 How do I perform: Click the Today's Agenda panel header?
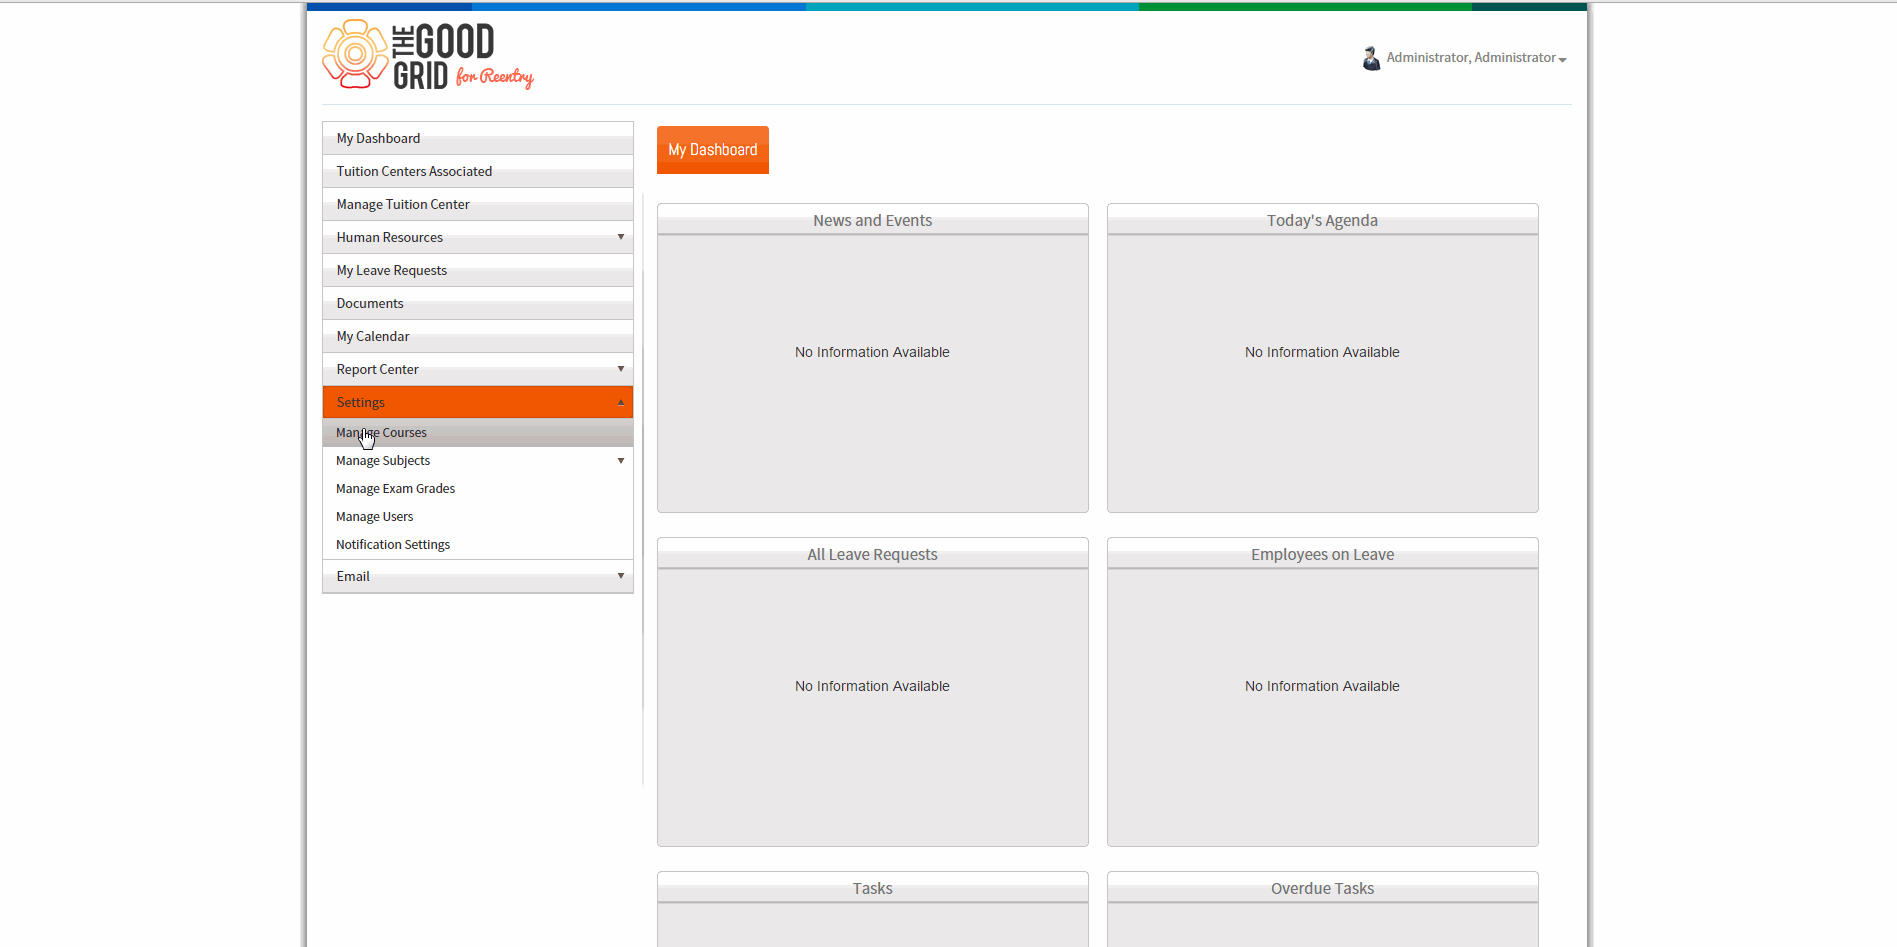[x=1322, y=220]
